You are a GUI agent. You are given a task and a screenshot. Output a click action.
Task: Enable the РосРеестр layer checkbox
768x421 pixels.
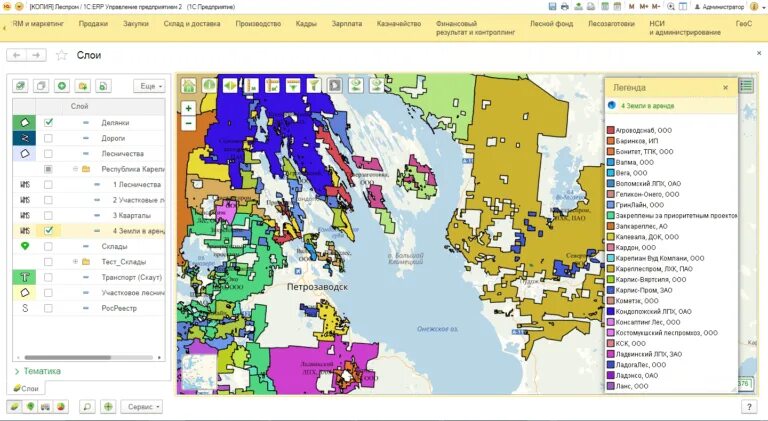(48, 308)
